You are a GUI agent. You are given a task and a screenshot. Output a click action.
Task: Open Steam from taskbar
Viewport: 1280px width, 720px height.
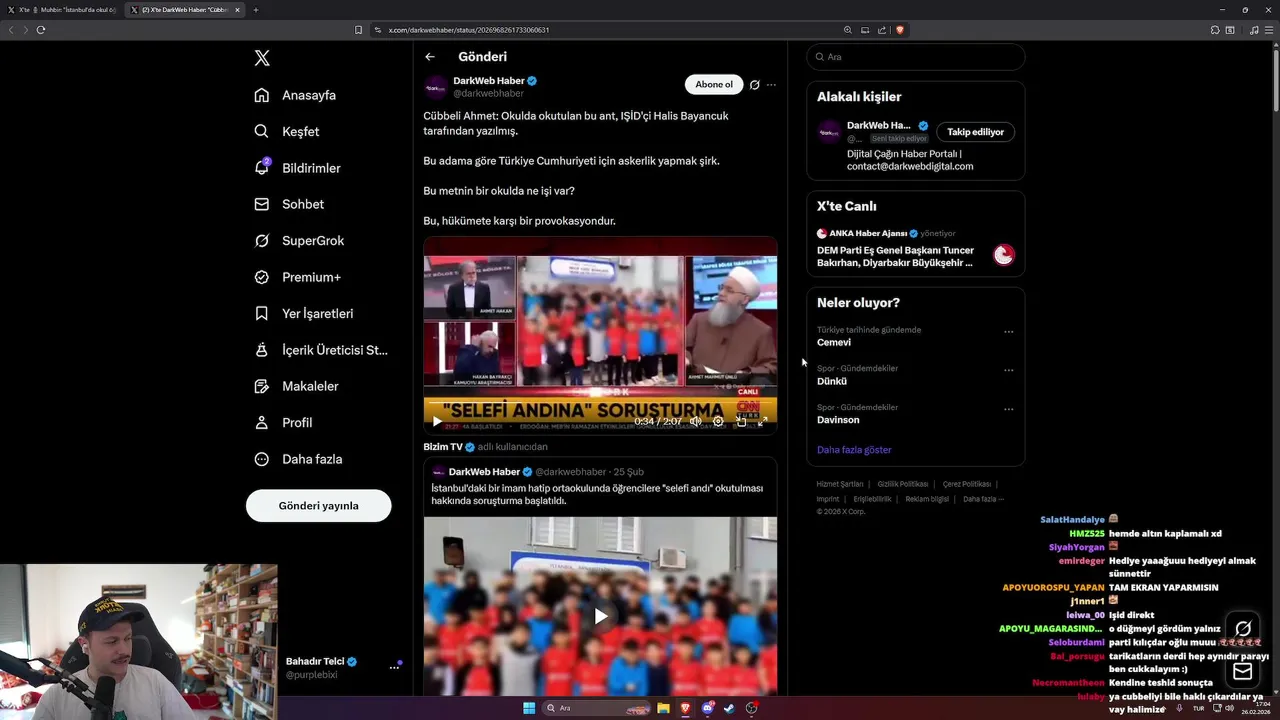729,708
